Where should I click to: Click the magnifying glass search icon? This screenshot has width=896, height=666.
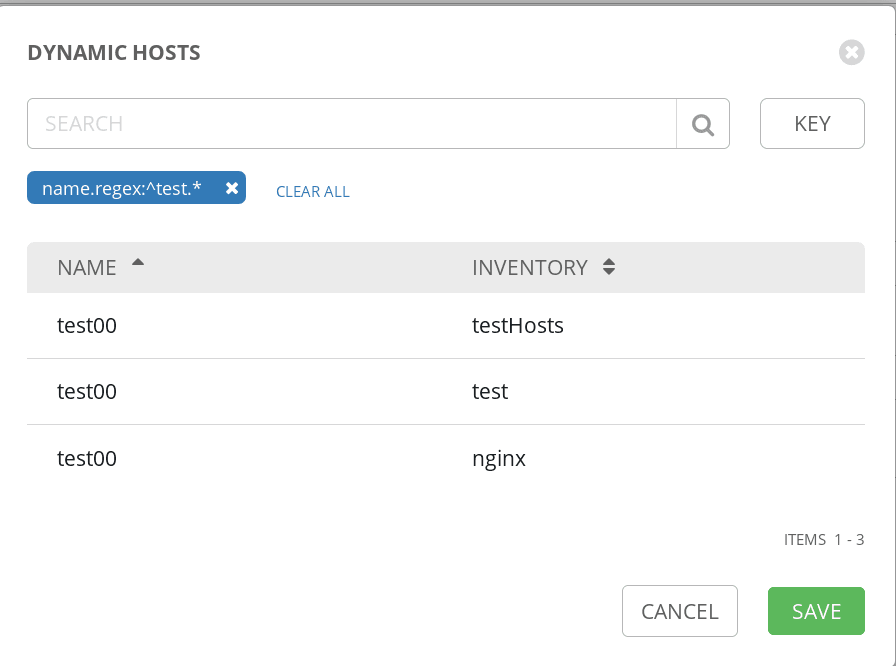pyautogui.click(x=703, y=124)
